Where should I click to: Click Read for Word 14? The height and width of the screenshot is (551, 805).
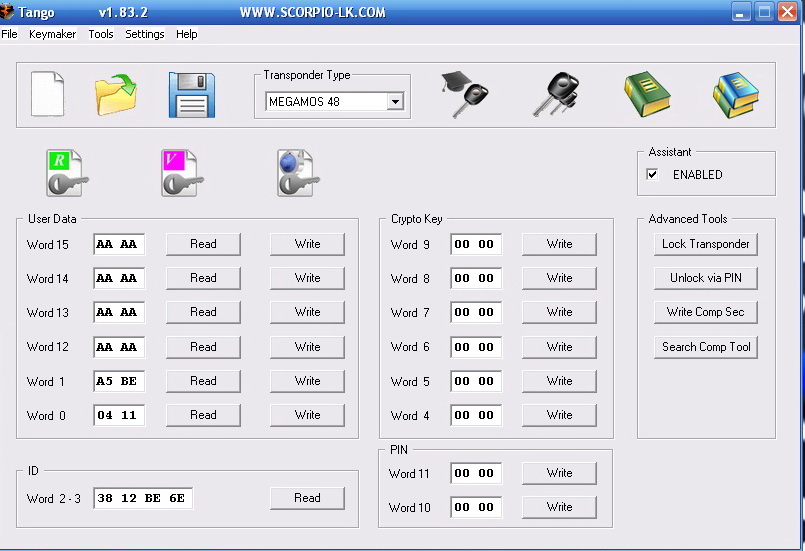pos(203,278)
